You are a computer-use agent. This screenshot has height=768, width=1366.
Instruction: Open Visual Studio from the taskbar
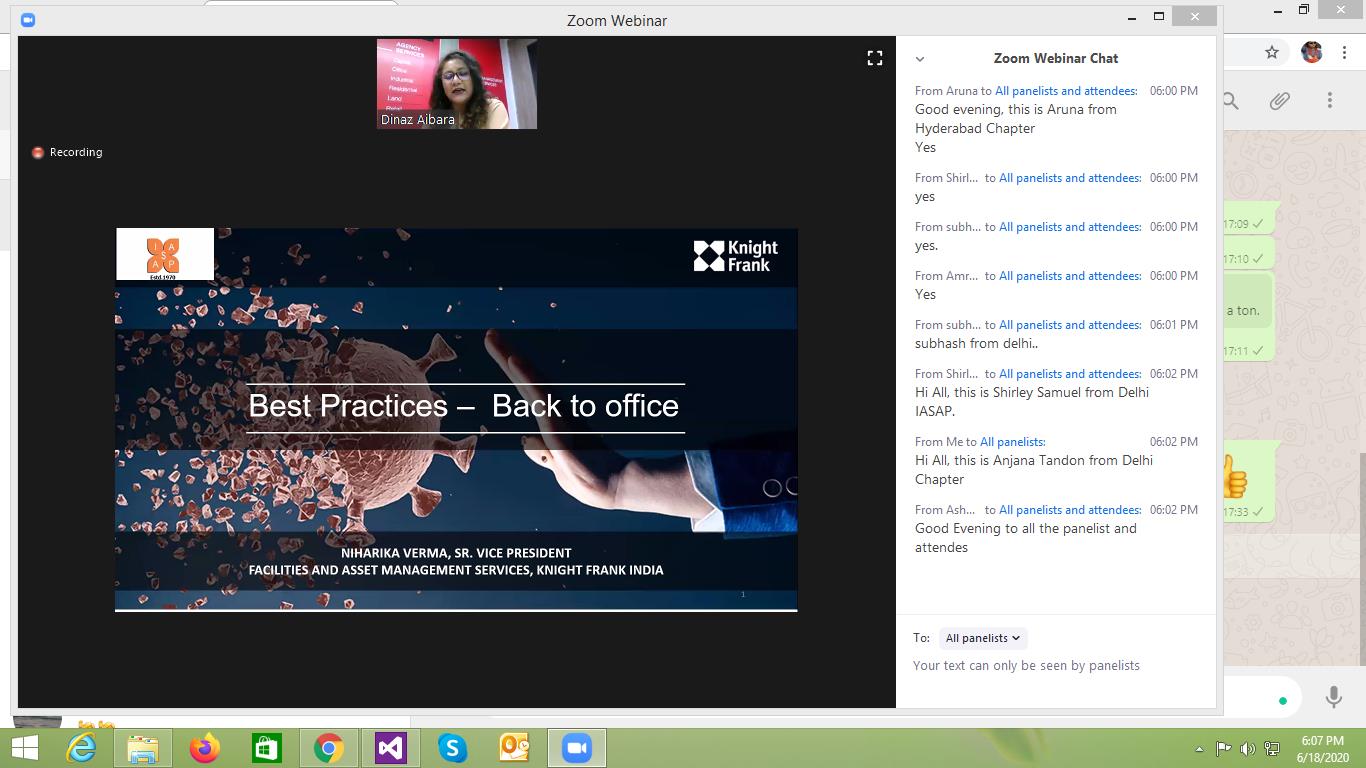coord(391,748)
